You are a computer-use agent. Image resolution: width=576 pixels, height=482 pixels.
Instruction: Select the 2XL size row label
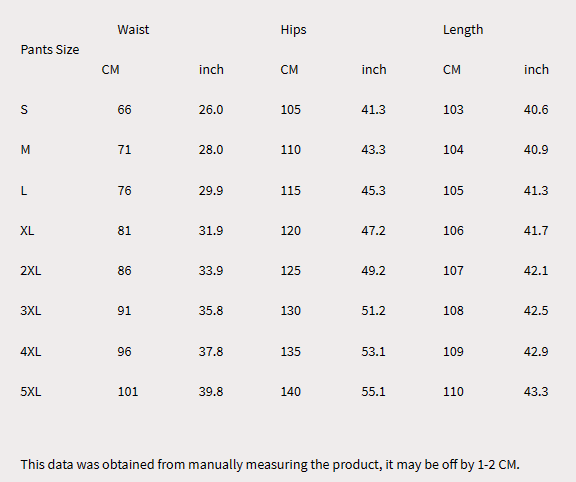[x=30, y=270]
